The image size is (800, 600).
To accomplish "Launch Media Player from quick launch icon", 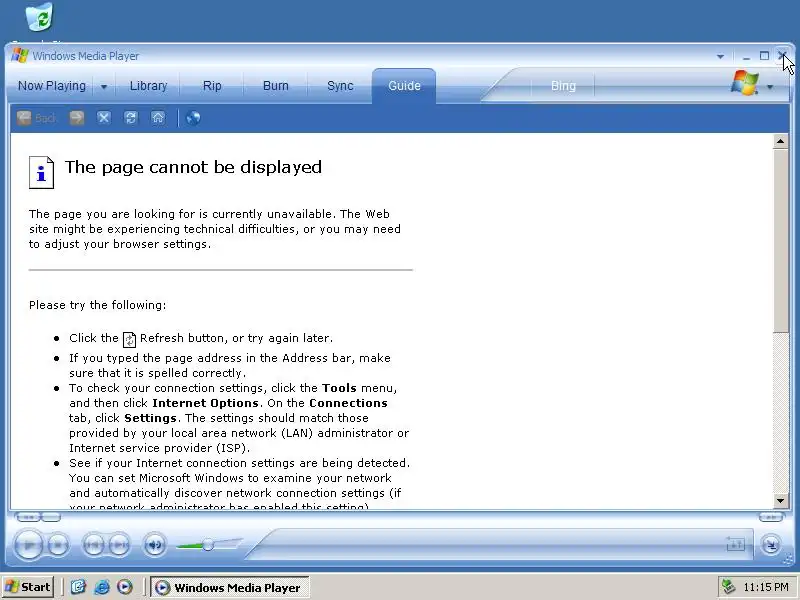I will (x=124, y=587).
